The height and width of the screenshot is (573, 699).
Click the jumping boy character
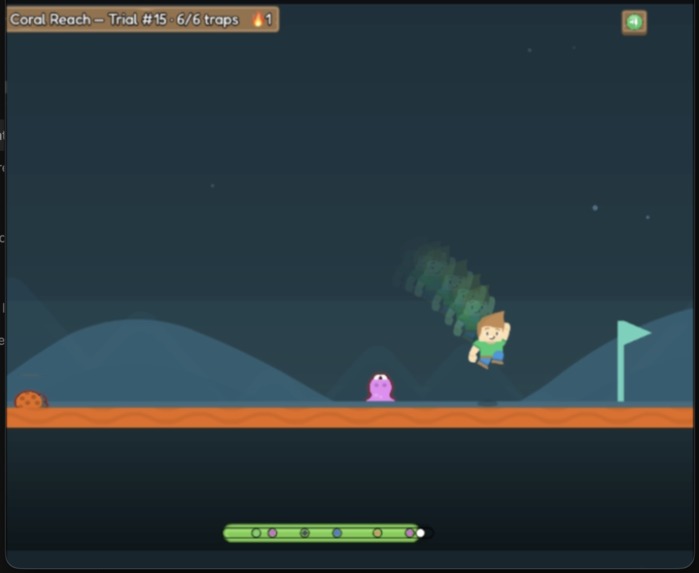[489, 340]
